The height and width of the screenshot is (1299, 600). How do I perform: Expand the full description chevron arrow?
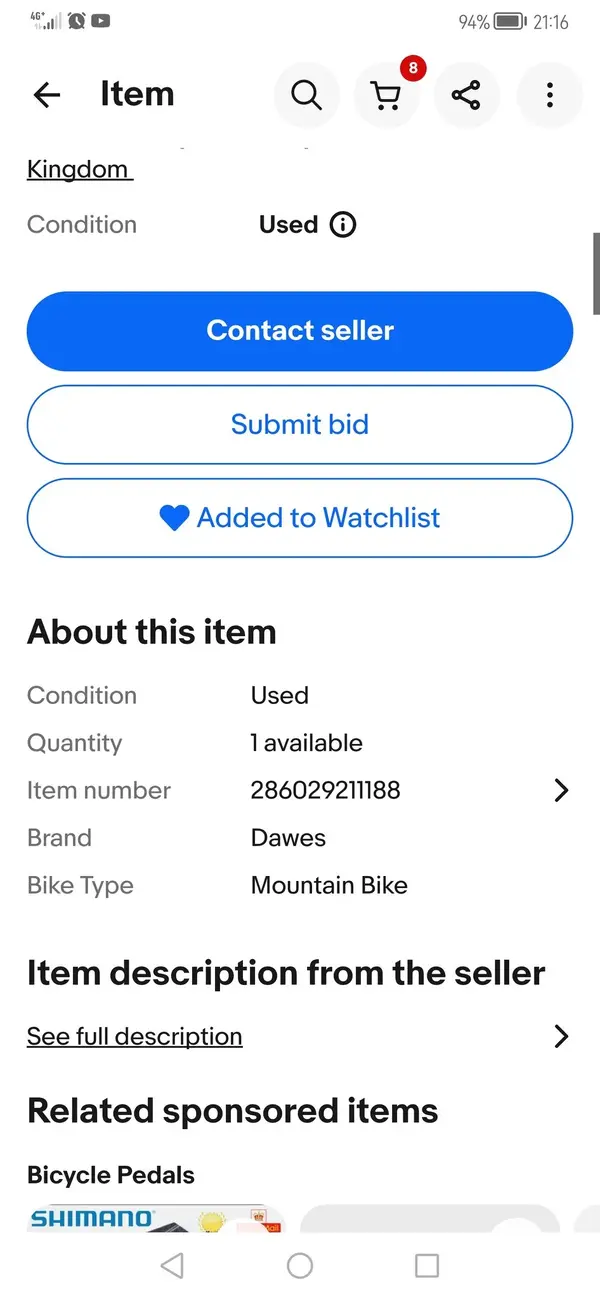click(x=561, y=1036)
